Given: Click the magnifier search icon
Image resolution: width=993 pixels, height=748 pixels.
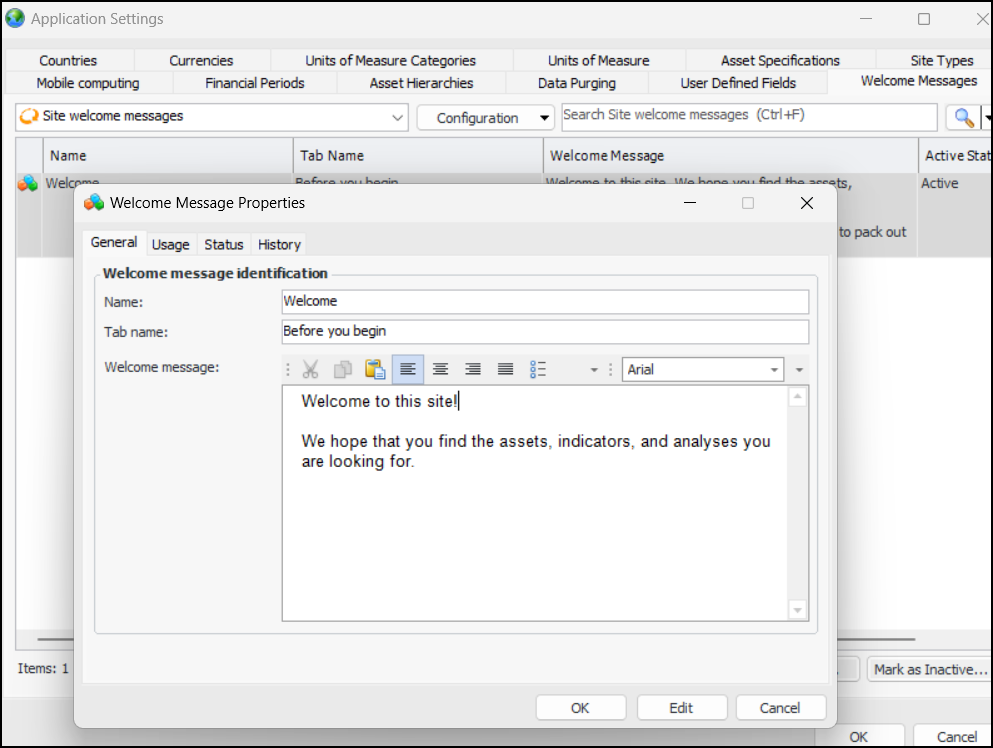Looking at the screenshot, I should [x=963, y=117].
